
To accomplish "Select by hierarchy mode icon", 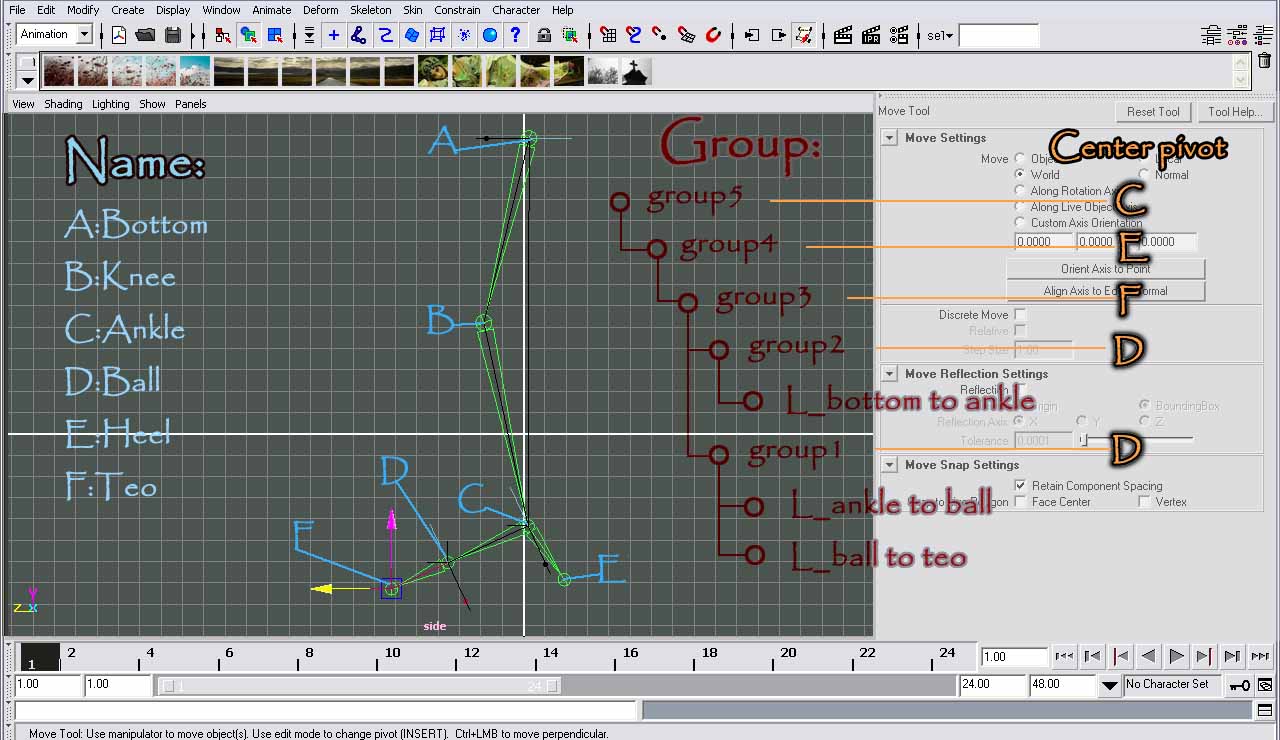I will click(x=223, y=35).
